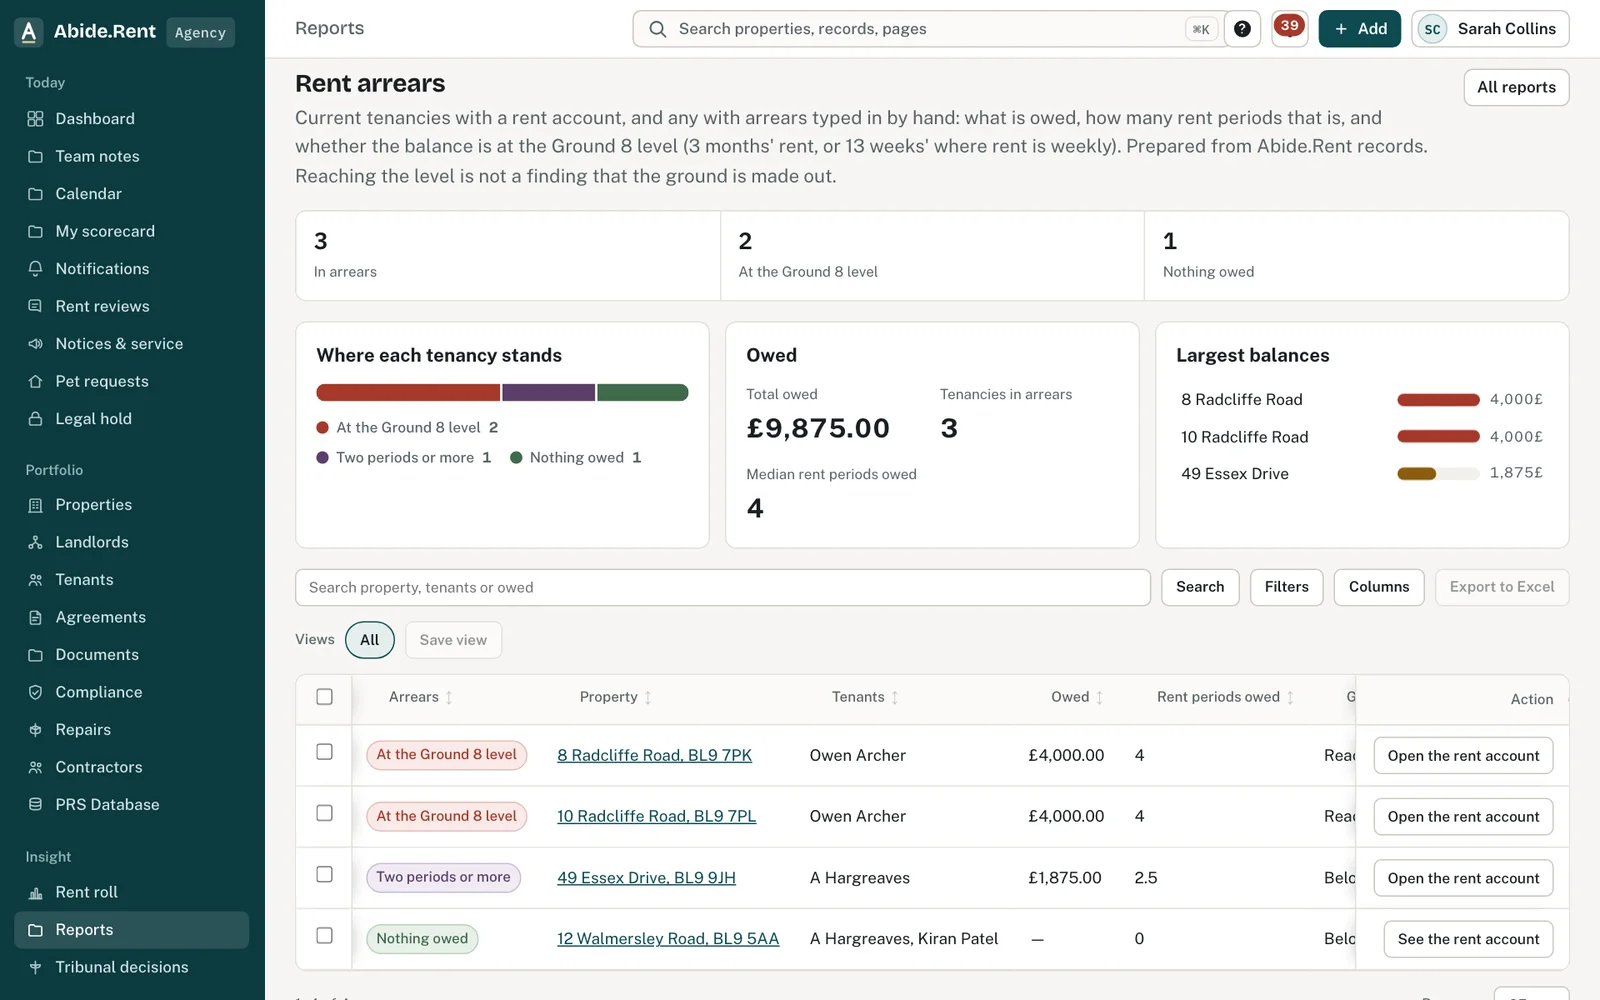
Task: Click the Pet requests house icon
Action: tap(36, 382)
